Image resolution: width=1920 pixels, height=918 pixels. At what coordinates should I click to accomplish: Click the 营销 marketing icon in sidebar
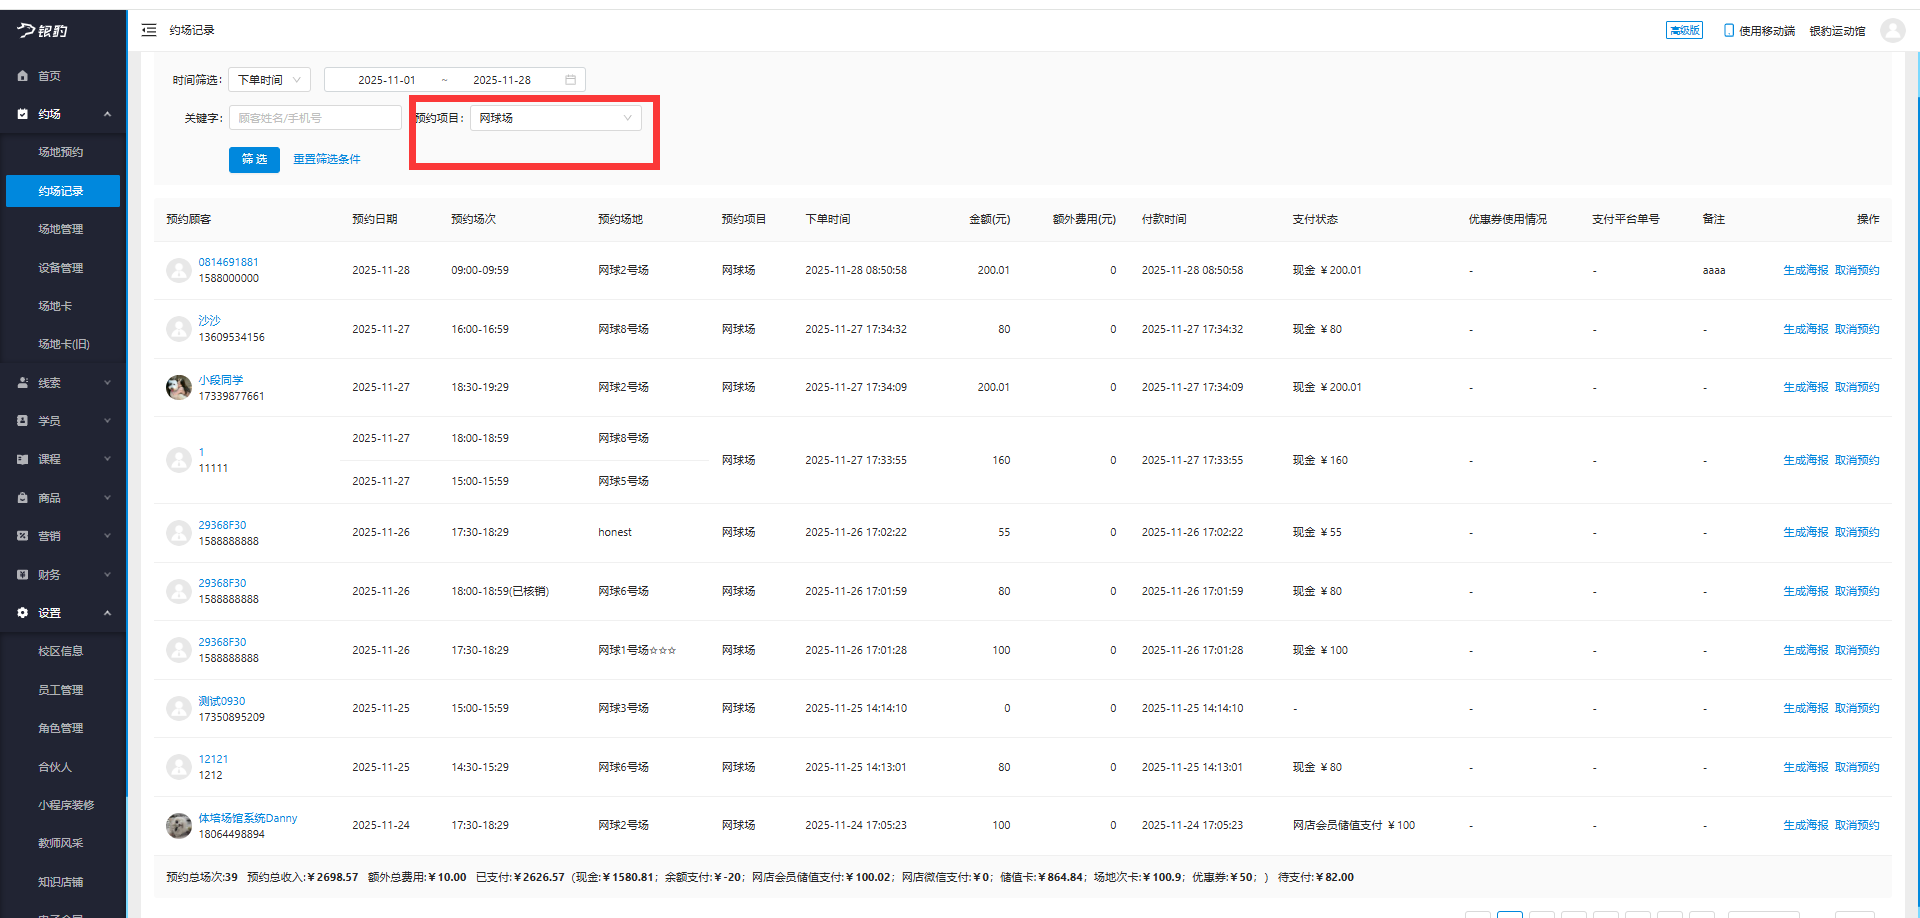tap(23, 536)
